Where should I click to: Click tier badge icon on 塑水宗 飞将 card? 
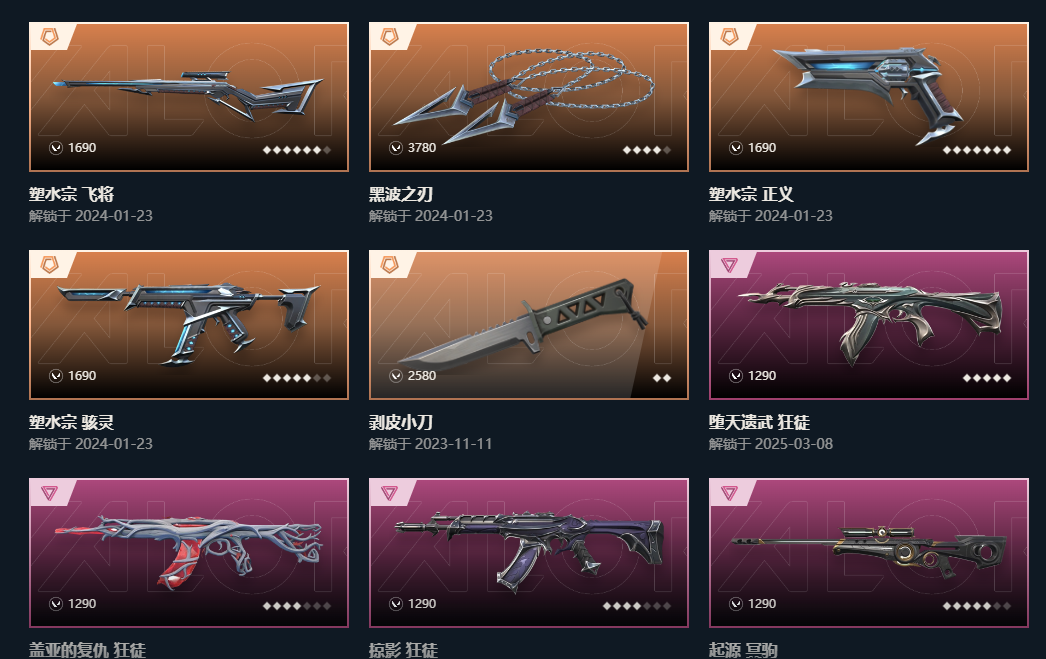[49, 37]
